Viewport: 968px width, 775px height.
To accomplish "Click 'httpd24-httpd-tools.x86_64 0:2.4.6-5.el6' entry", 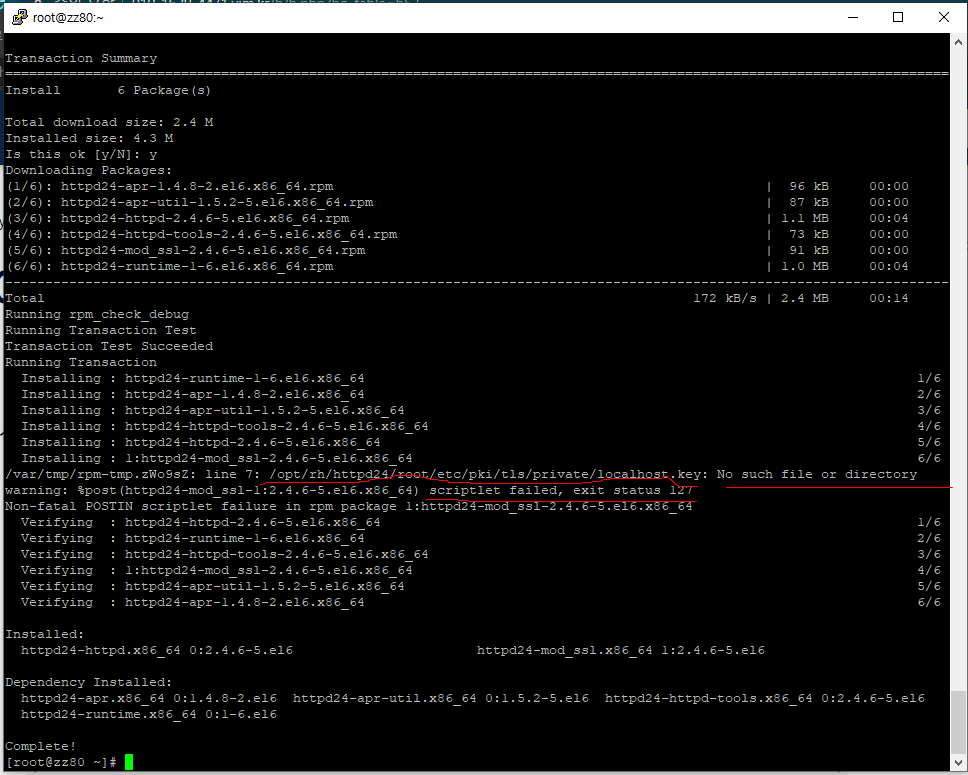I will click(x=765, y=698).
